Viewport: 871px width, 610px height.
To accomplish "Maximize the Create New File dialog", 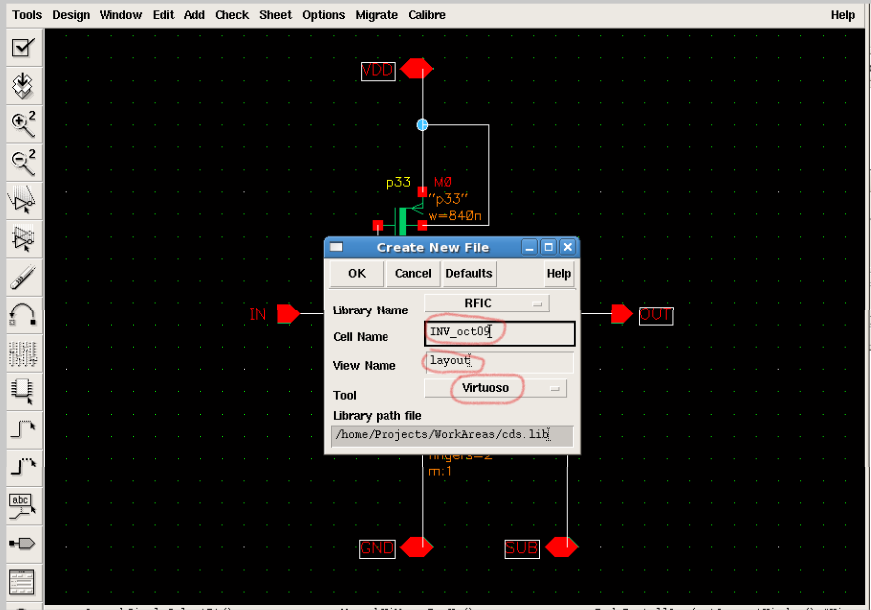I will [548, 247].
